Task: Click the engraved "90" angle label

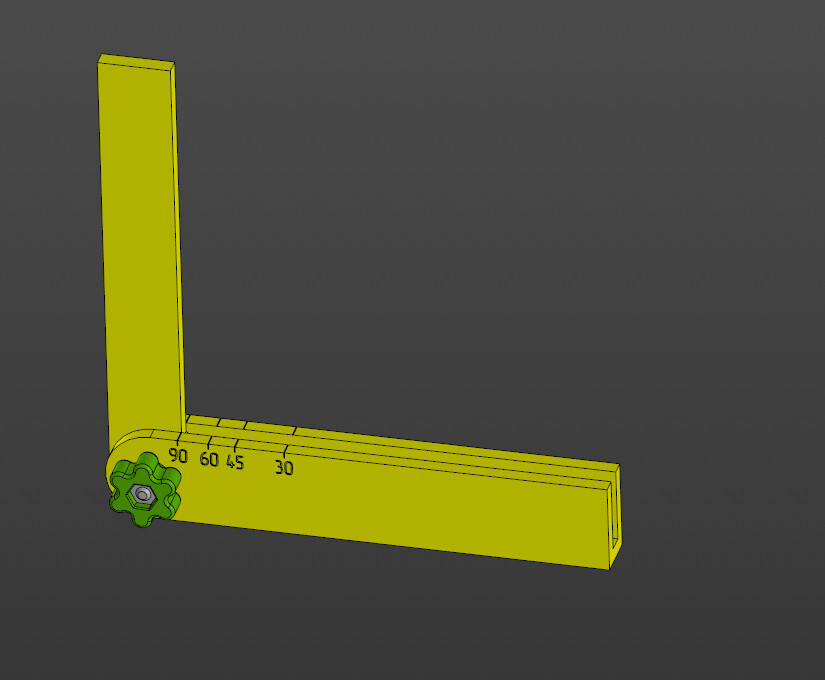Action: pos(178,455)
